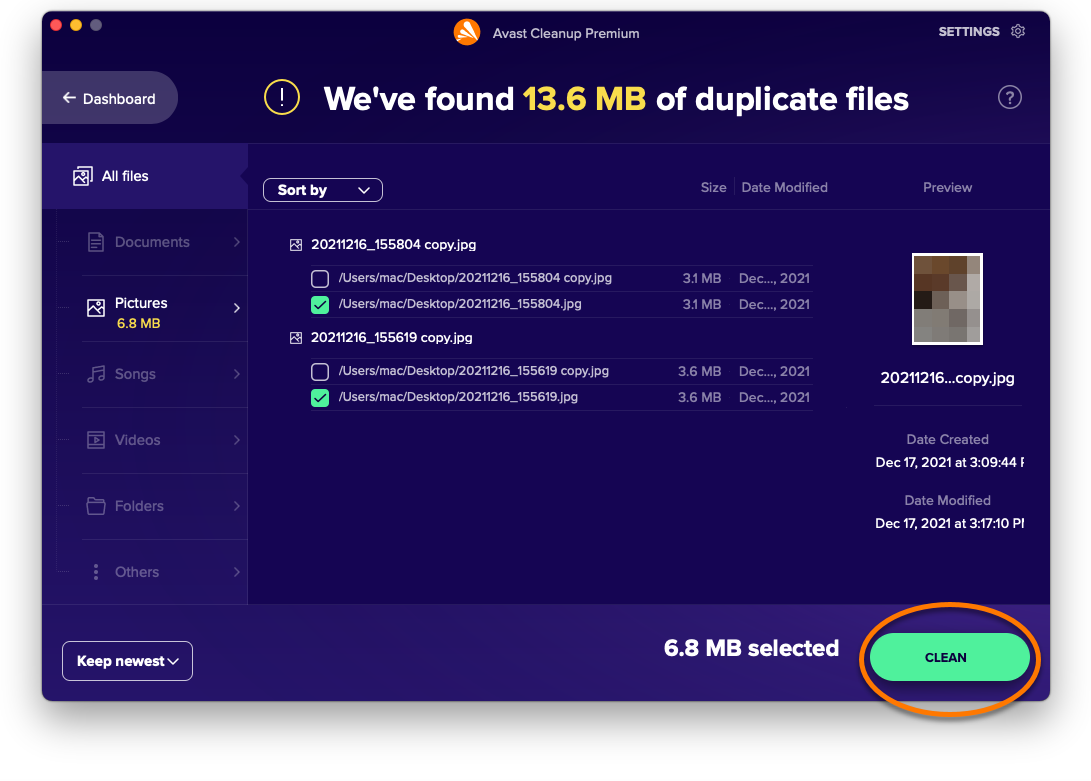This screenshot has height=781, width=1091.
Task: Expand the Videos category chevron
Action: coord(237,440)
